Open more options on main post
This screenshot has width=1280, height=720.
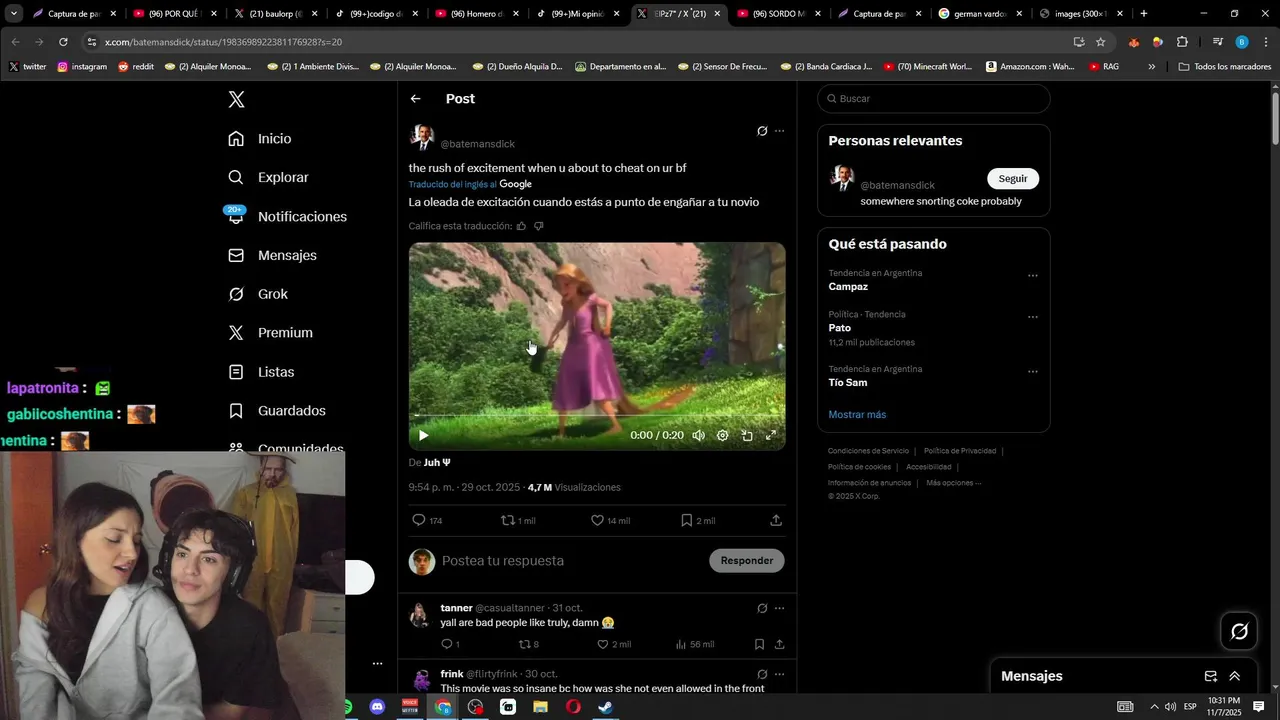tap(780, 131)
